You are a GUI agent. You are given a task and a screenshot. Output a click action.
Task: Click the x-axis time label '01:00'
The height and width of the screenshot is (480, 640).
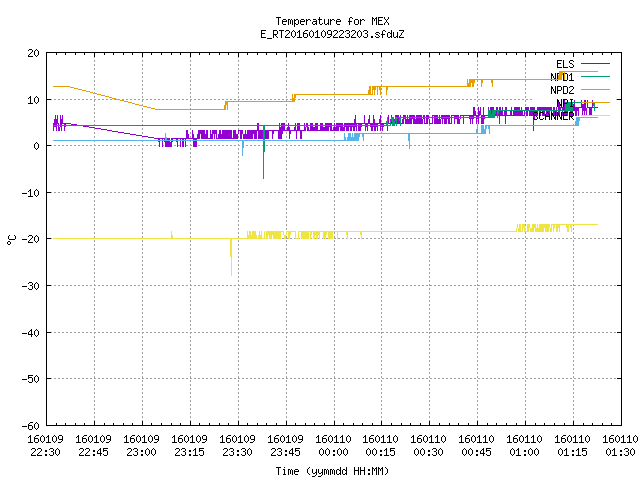(524, 453)
